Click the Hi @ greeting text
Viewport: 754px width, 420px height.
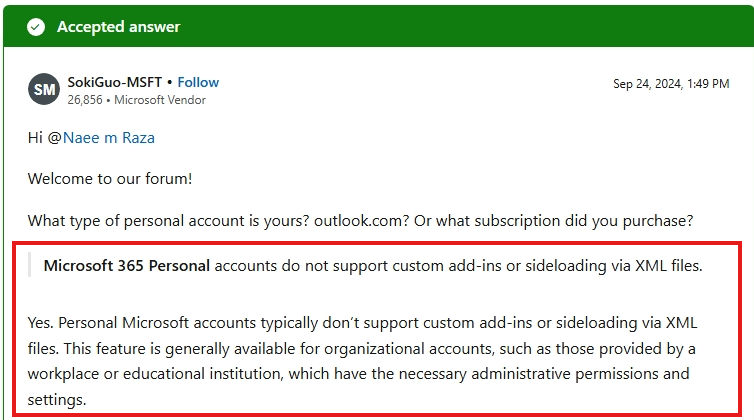pyautogui.click(x=45, y=138)
